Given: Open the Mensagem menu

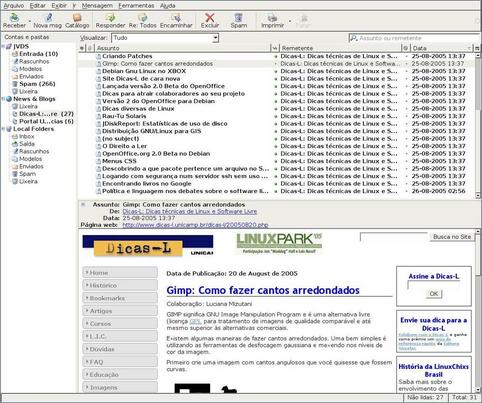Looking at the screenshot, I should tap(97, 6).
